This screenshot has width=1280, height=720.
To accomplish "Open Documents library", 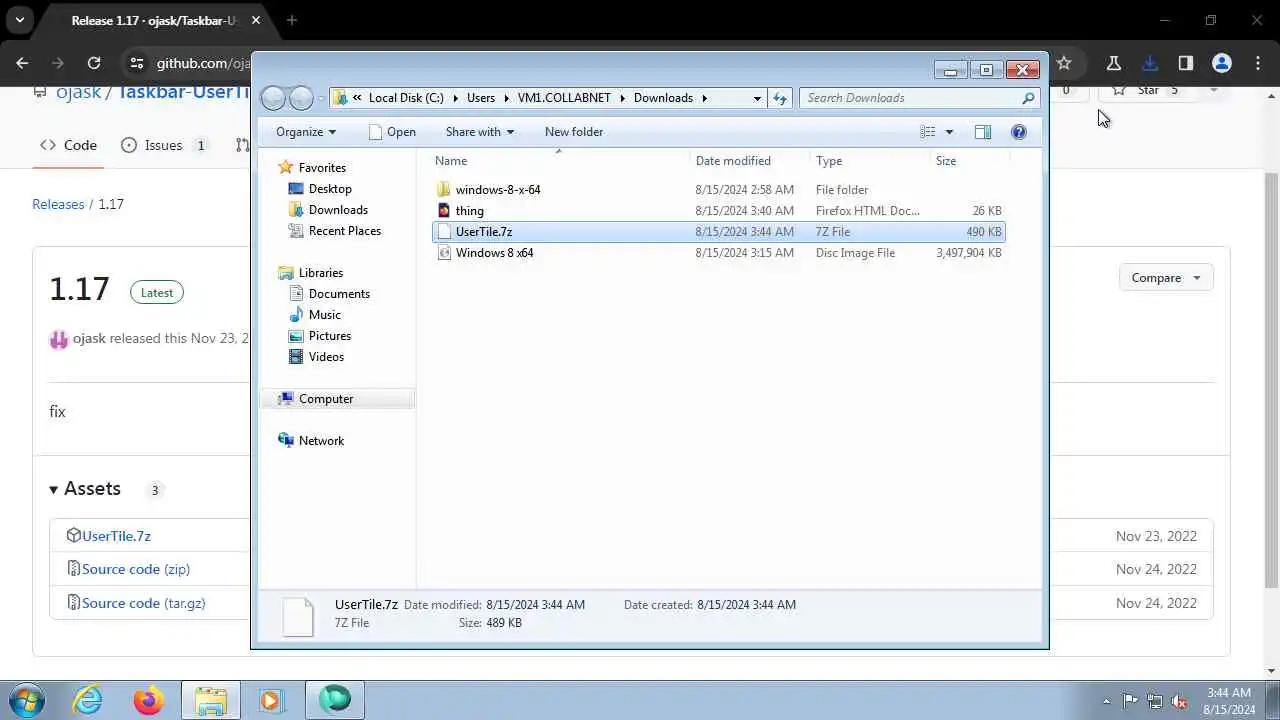I will pyautogui.click(x=339, y=294).
